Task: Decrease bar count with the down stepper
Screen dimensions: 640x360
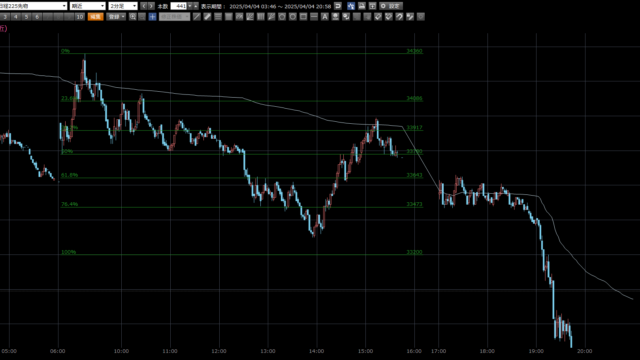Action: [190, 6]
